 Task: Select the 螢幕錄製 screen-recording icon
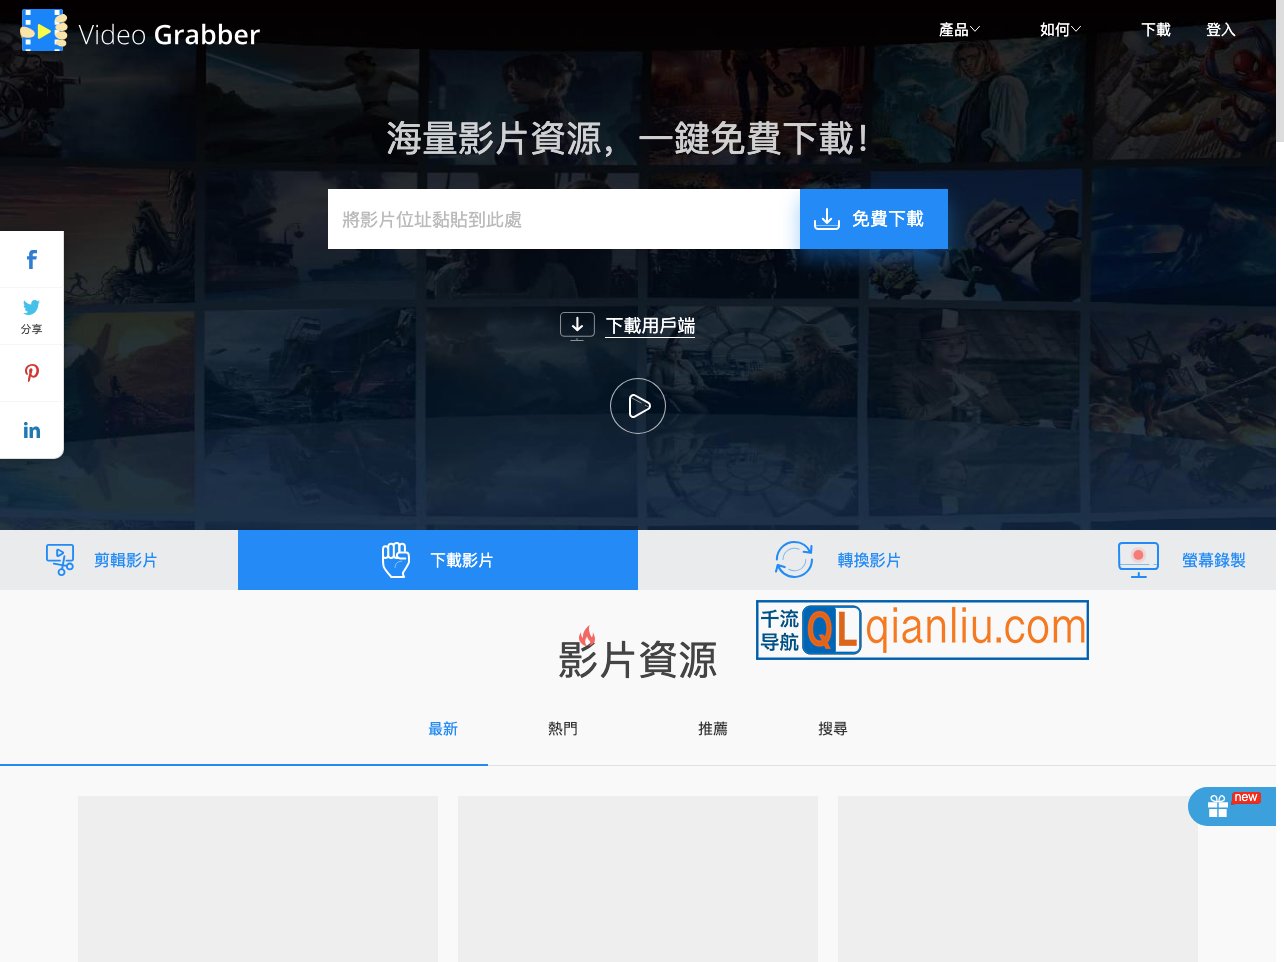(1137, 559)
